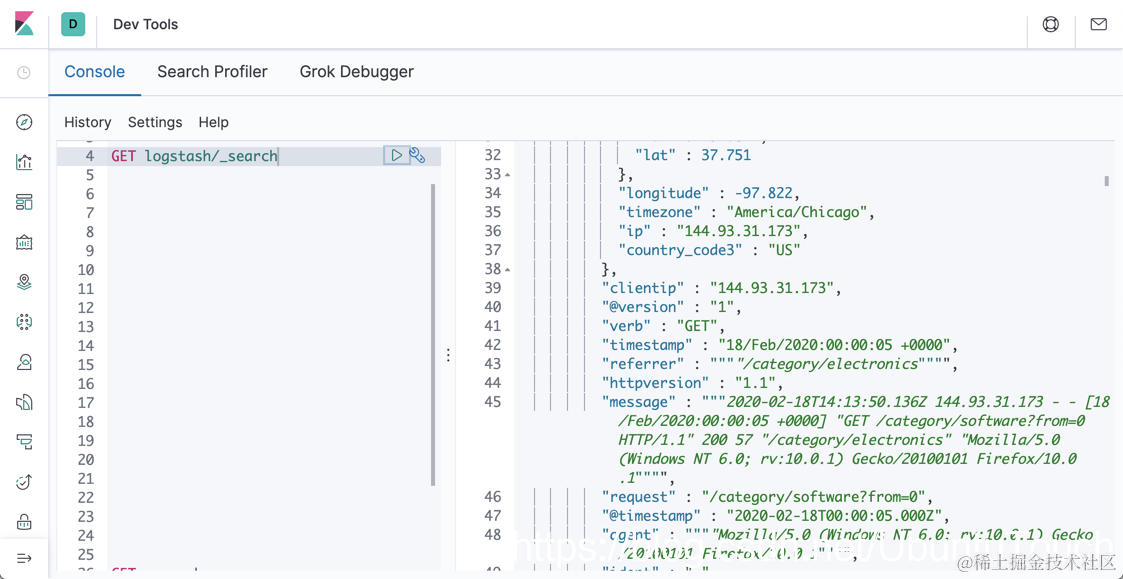Open the wrench request options

pos(418,155)
